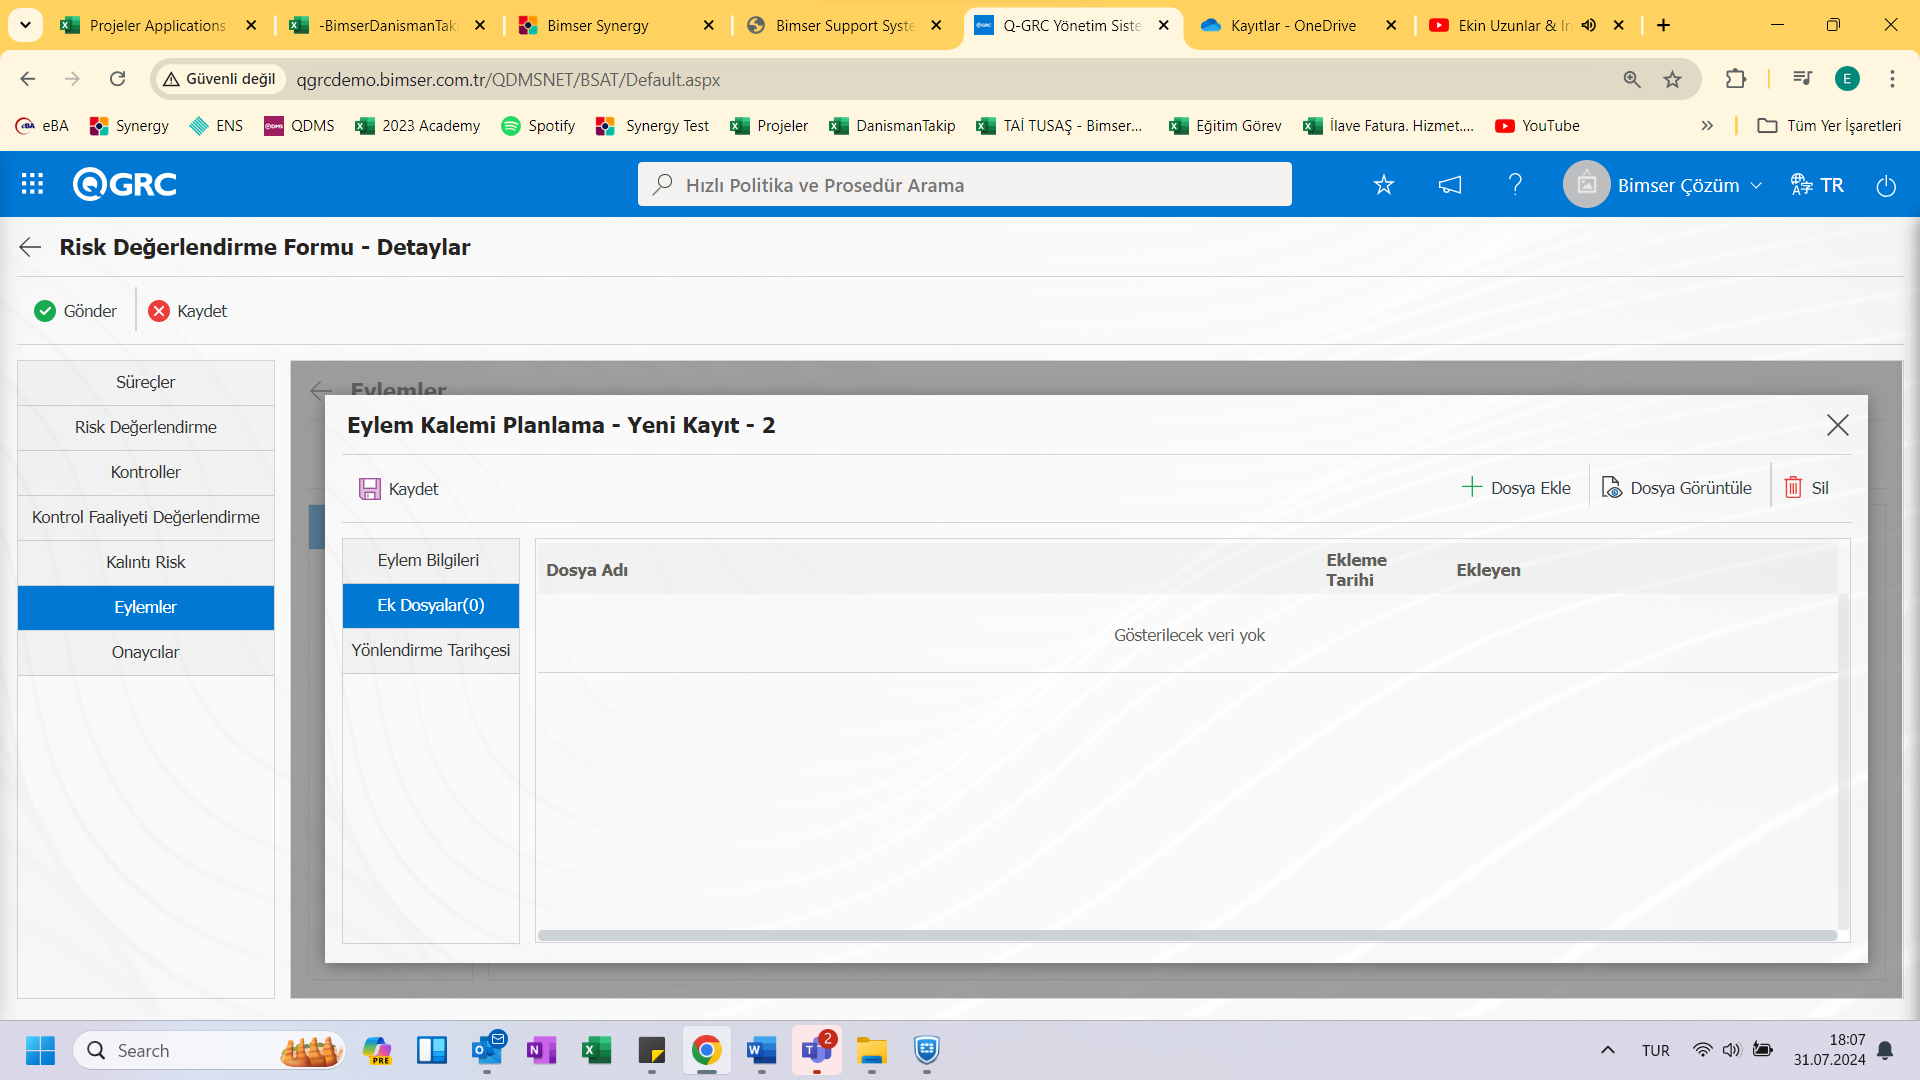
Task: Open the tab search dropdown arrow
Action: tap(25, 25)
